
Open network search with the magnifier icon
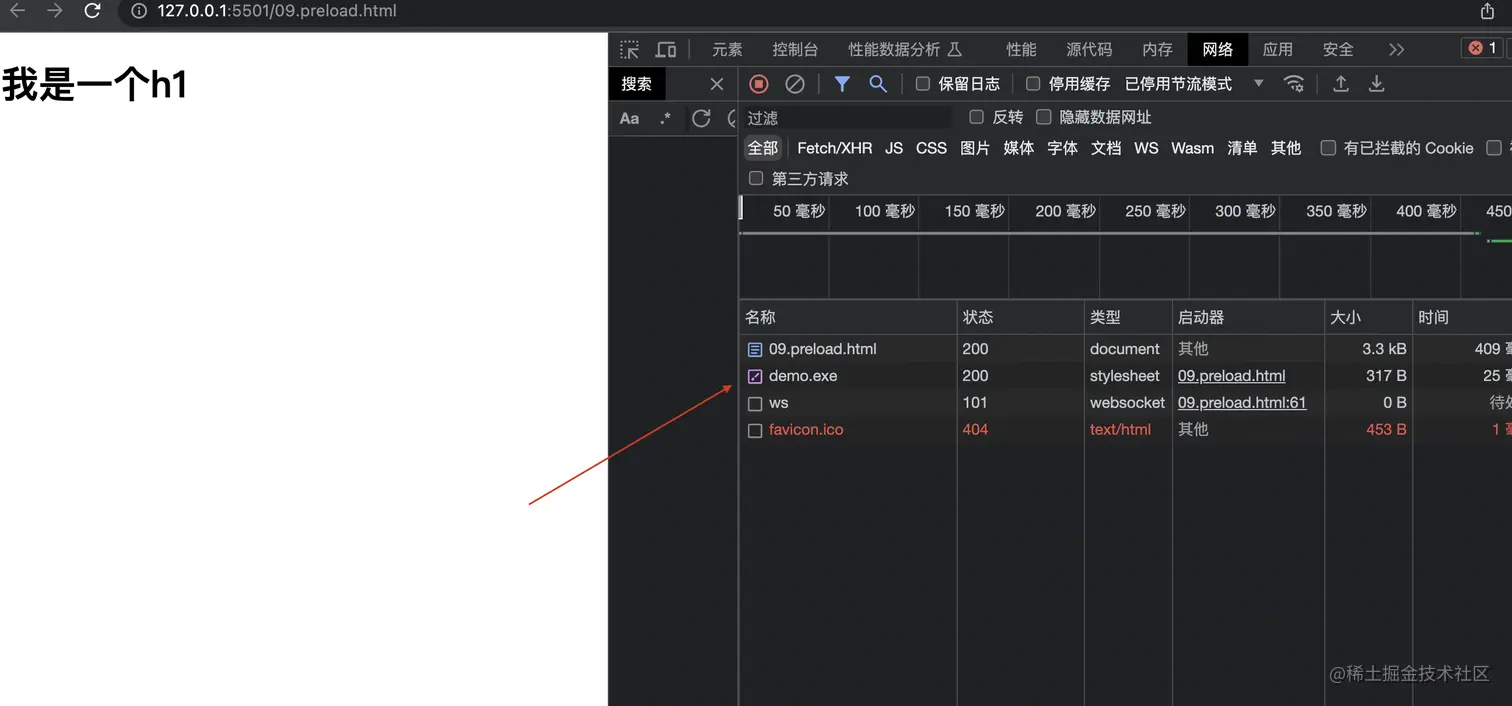coord(878,84)
